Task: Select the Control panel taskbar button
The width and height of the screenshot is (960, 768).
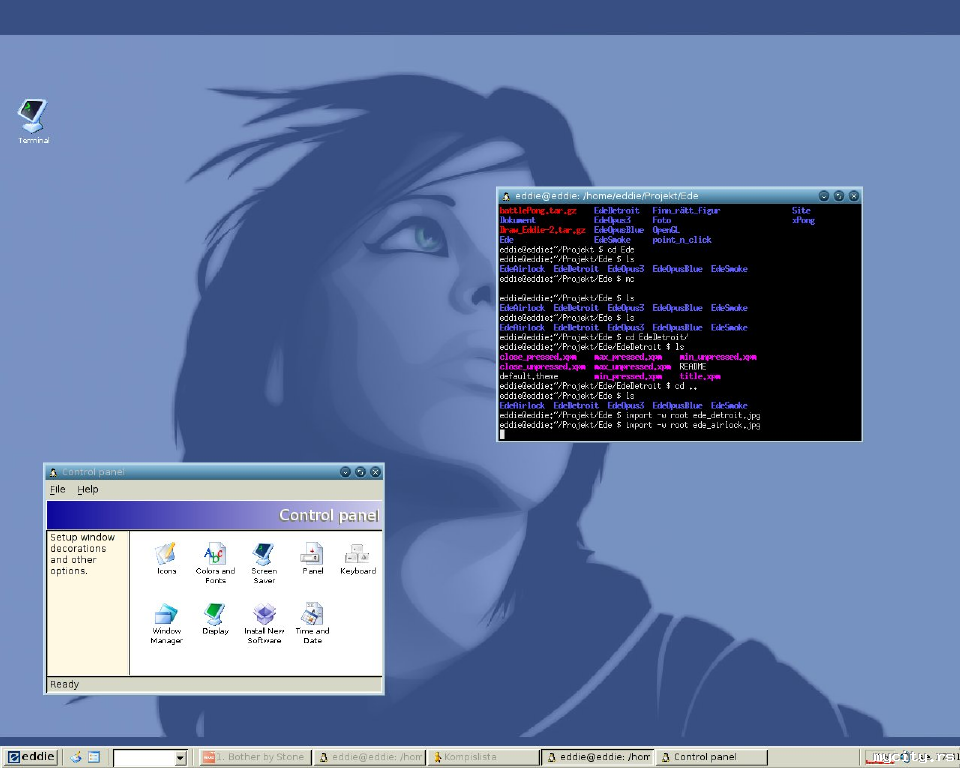Action: (x=712, y=757)
